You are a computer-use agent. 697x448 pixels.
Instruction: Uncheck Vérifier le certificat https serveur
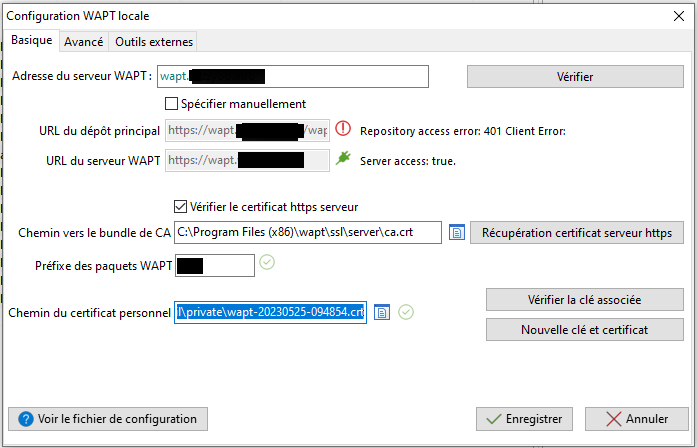[180, 207]
